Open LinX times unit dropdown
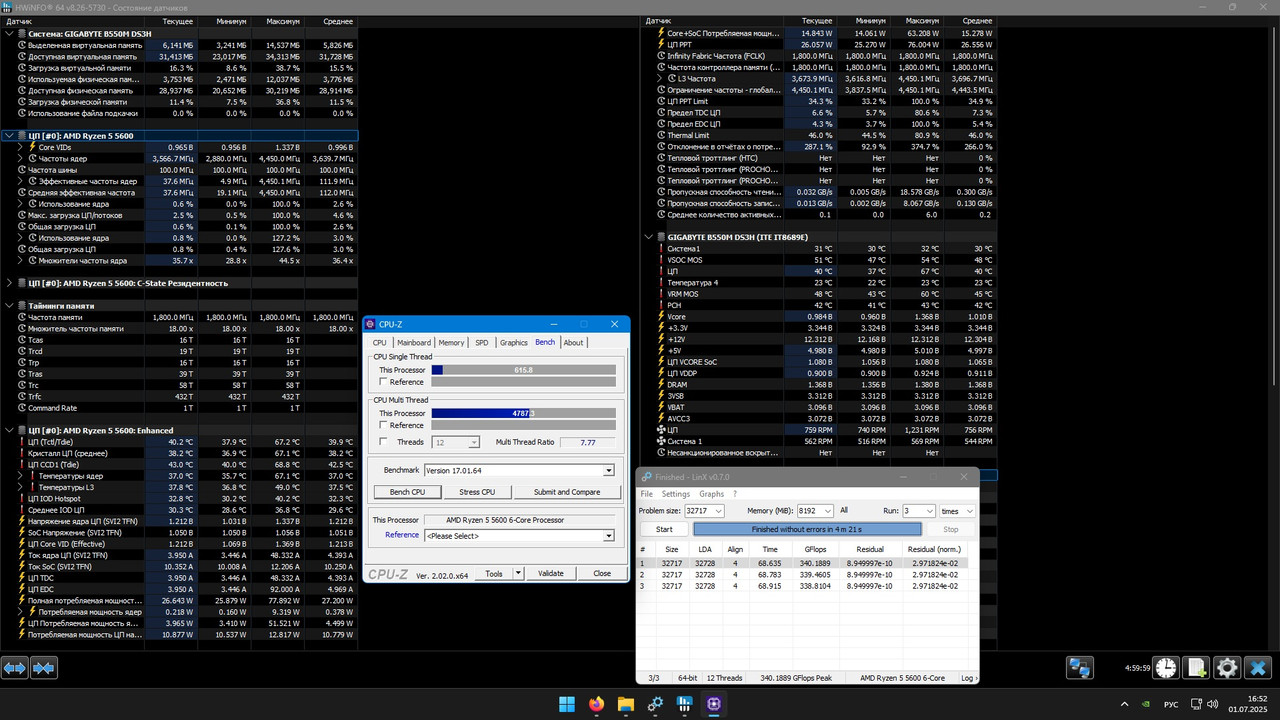Screen dimensions: 1280x720 pos(968,510)
